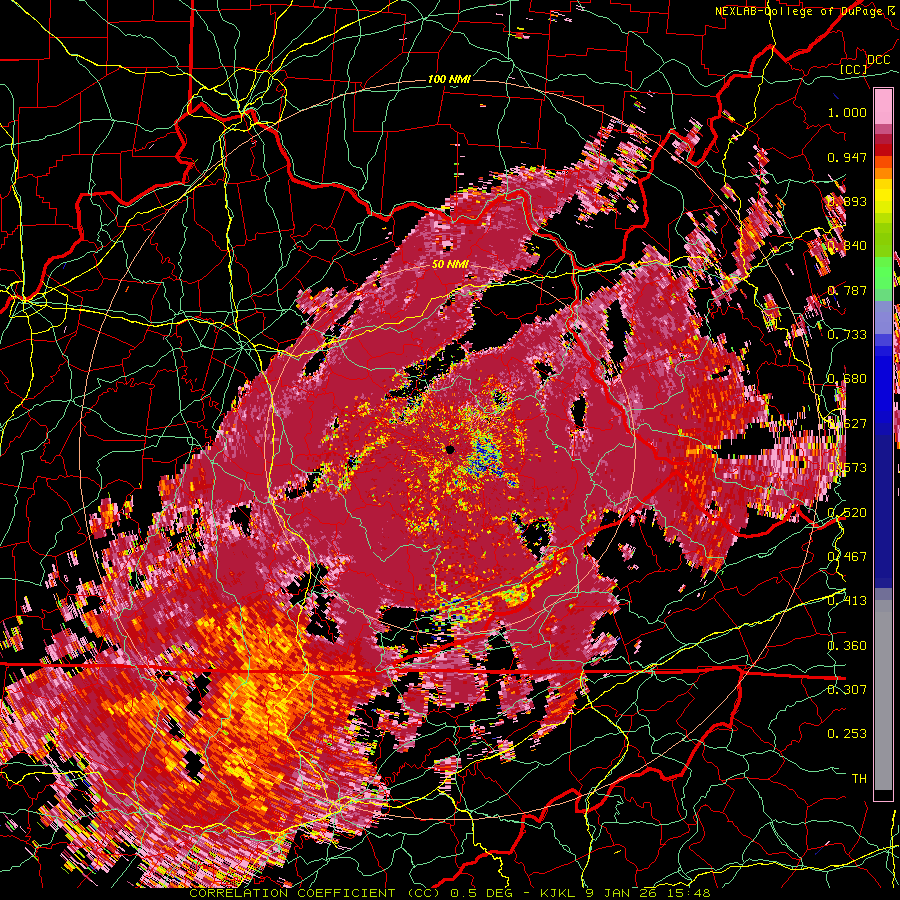Click the Correlation Coefficient KJKL caption text
The height and width of the screenshot is (900, 900).
[x=450, y=893]
